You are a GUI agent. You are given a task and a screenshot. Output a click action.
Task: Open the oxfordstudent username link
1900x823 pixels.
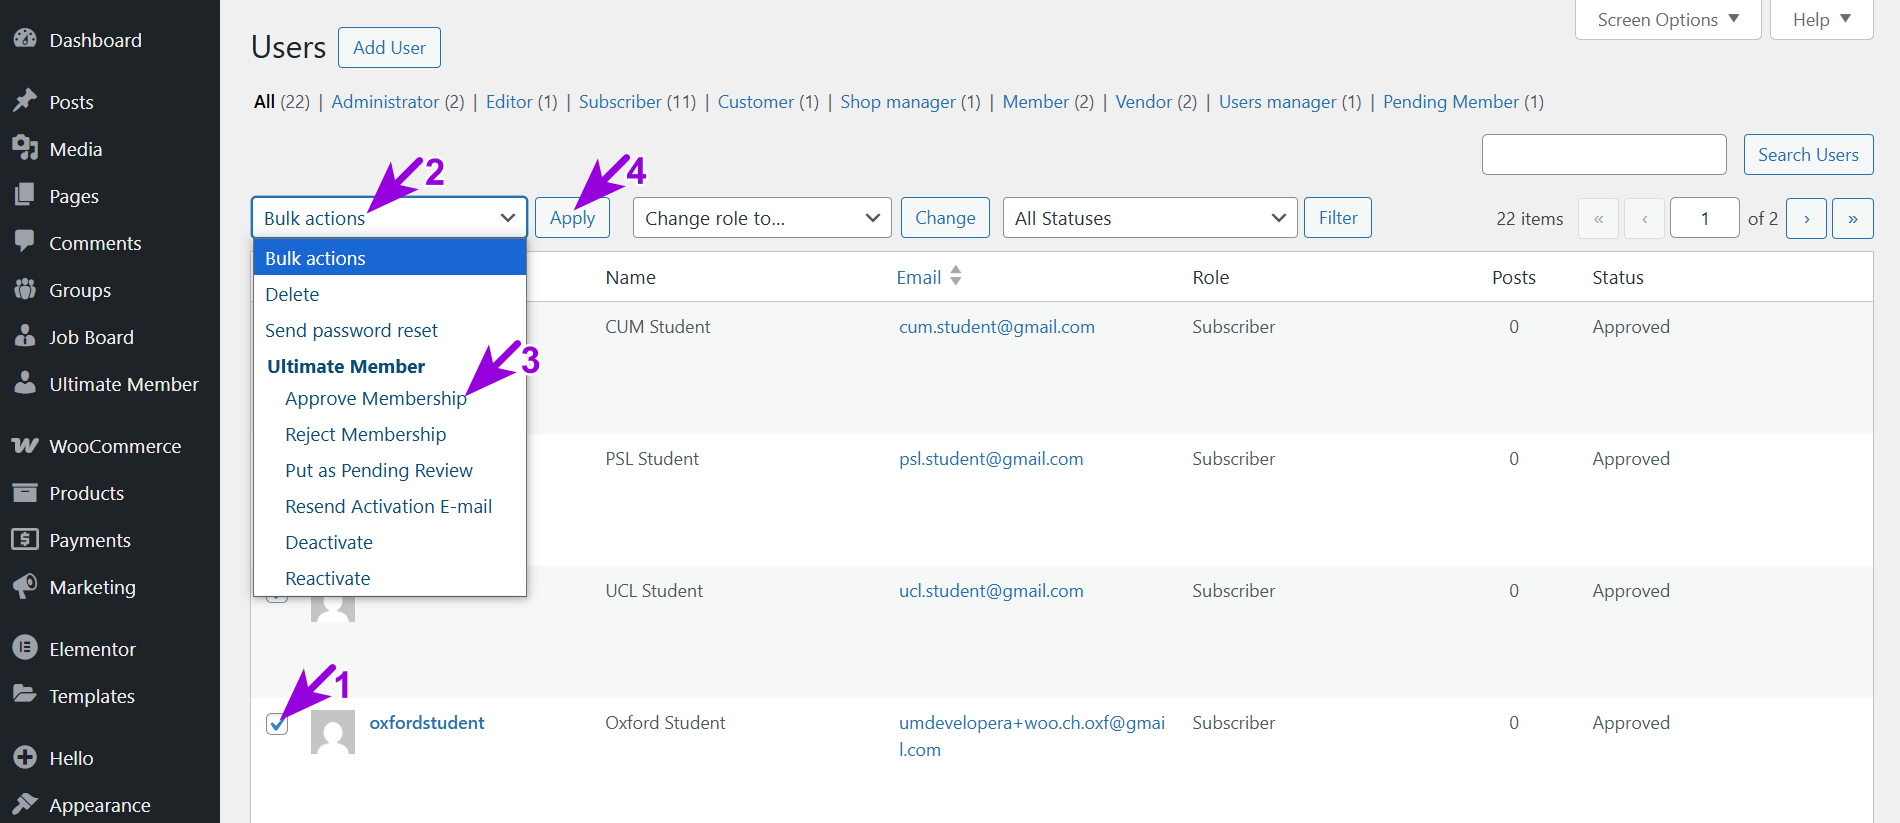coord(427,722)
